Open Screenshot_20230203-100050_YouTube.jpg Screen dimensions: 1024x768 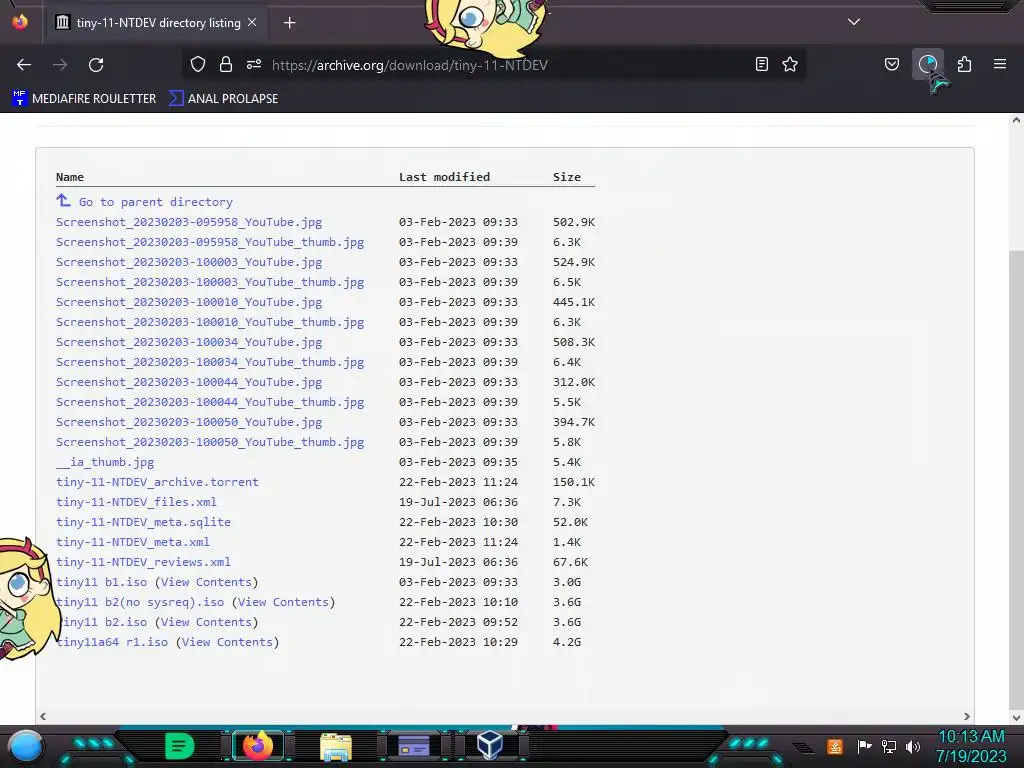pos(189,423)
